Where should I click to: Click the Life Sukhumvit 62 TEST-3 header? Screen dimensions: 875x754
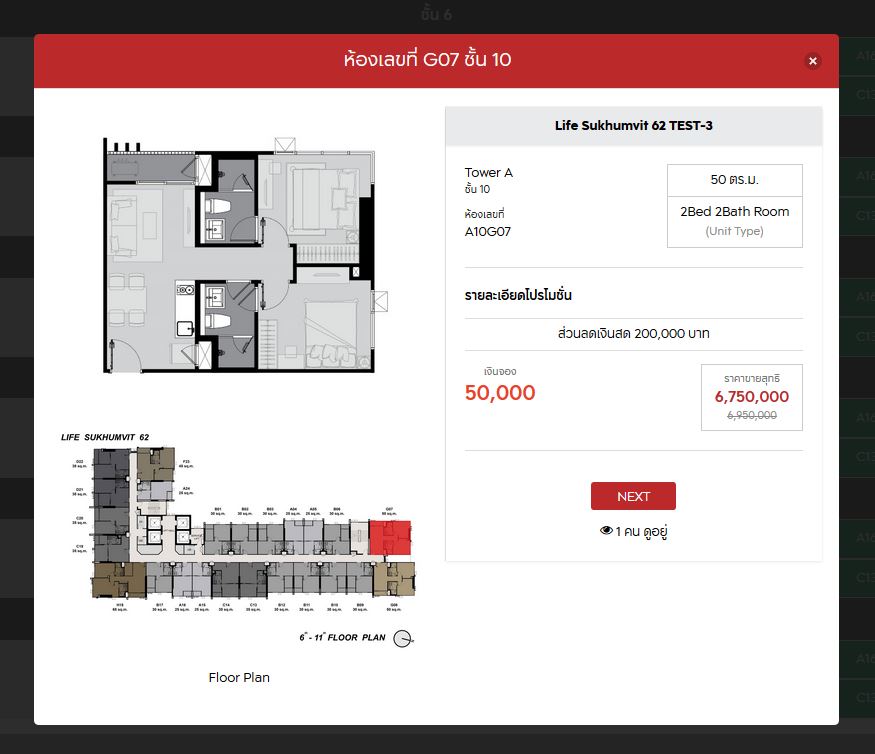pos(633,126)
